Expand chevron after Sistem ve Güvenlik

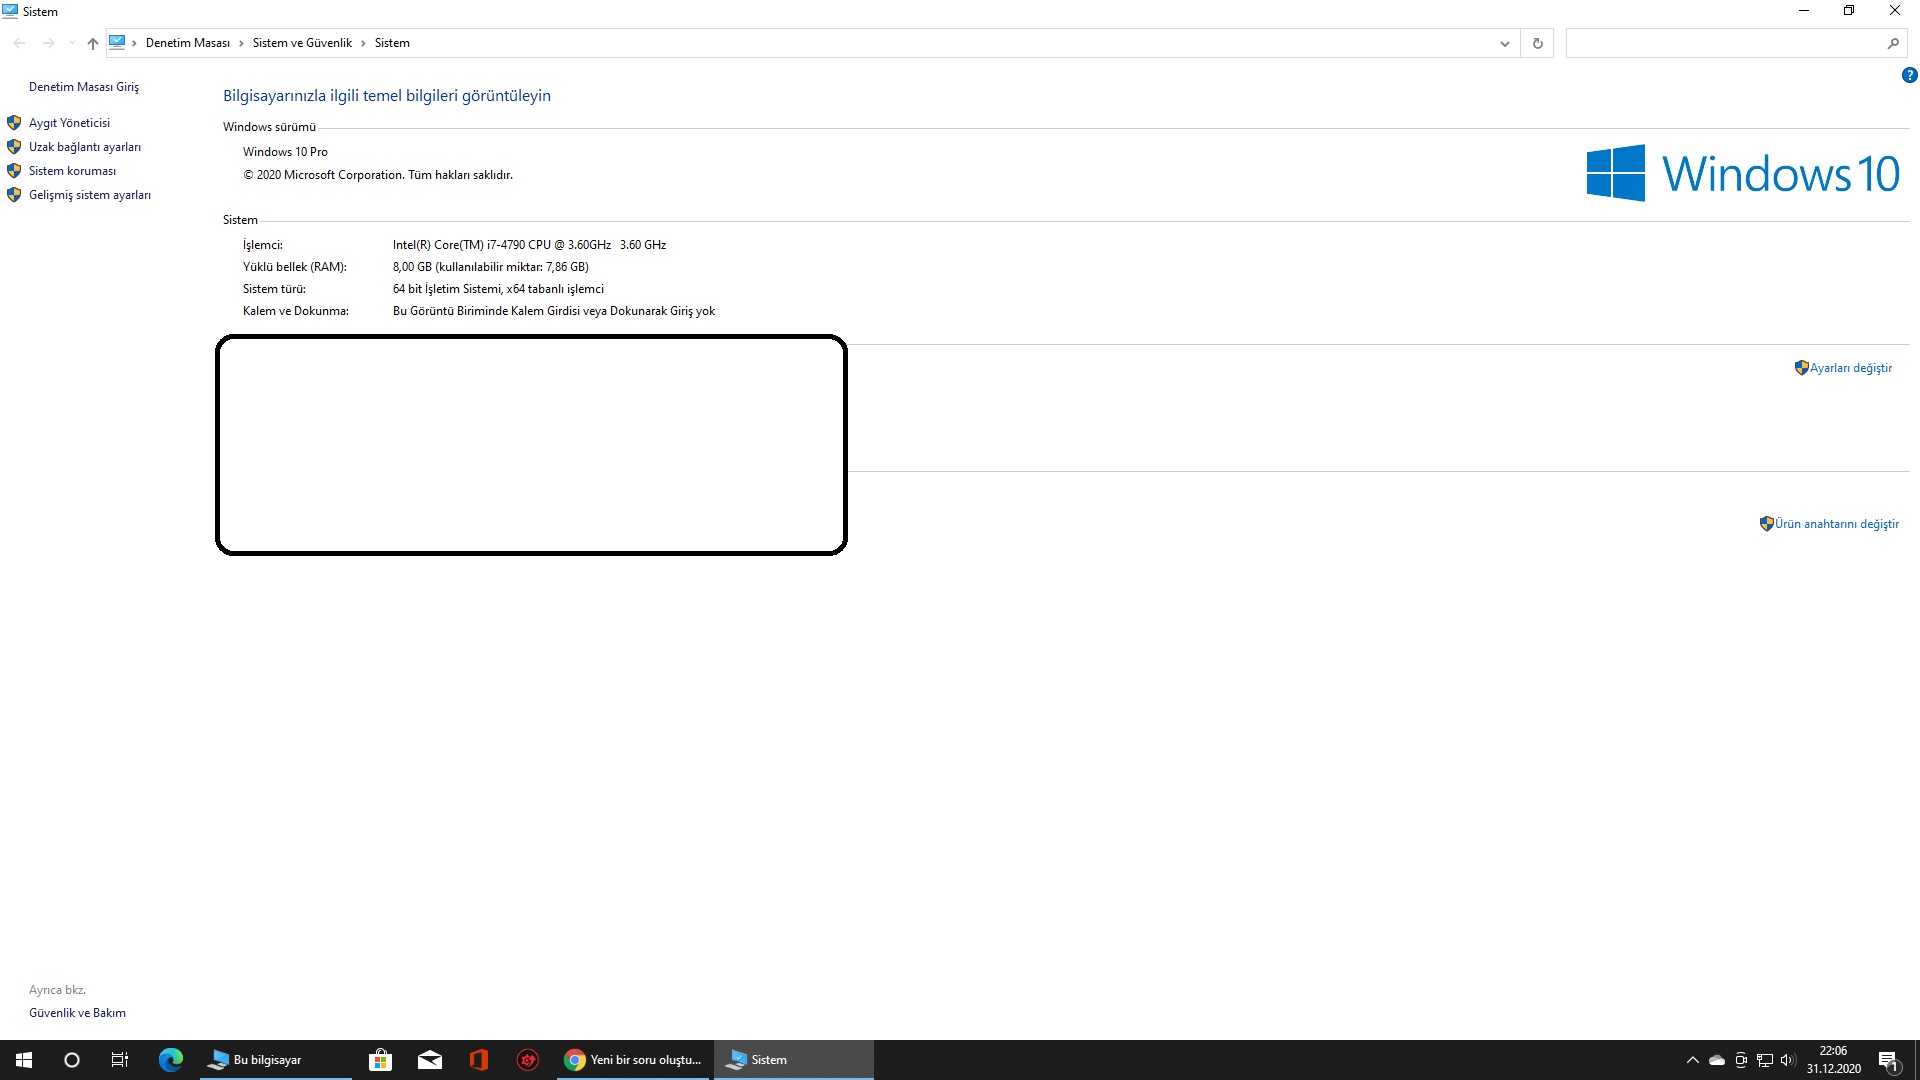[x=363, y=43]
